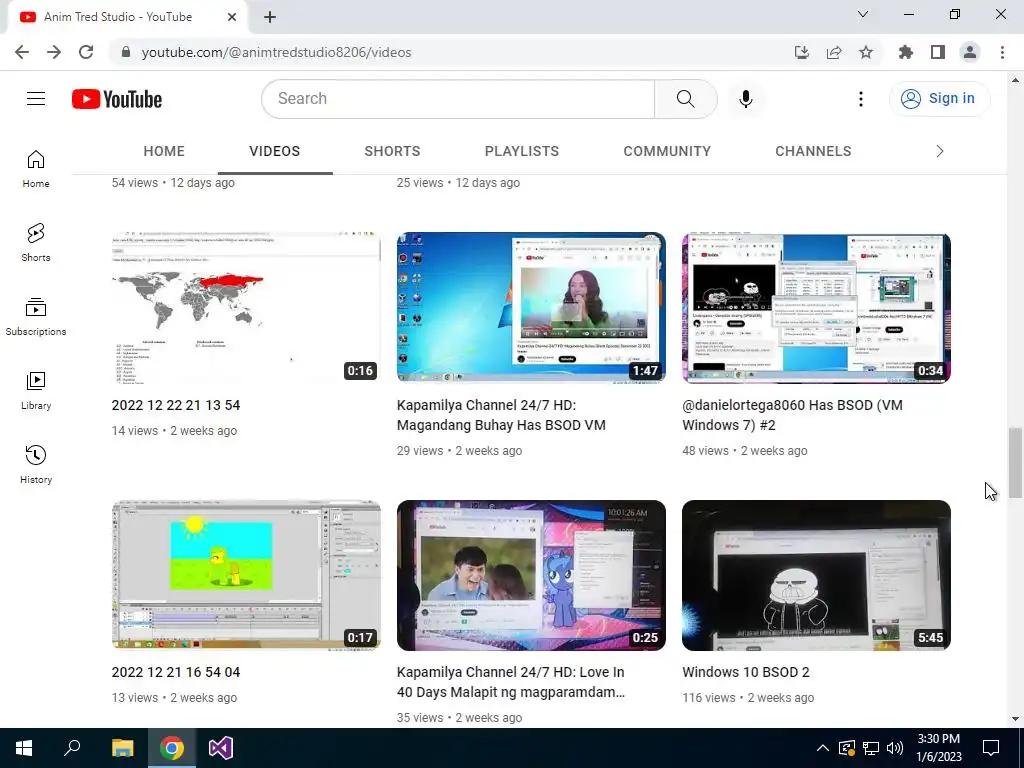Show more channel tabs with right chevron
The image size is (1024, 768).
(x=940, y=152)
